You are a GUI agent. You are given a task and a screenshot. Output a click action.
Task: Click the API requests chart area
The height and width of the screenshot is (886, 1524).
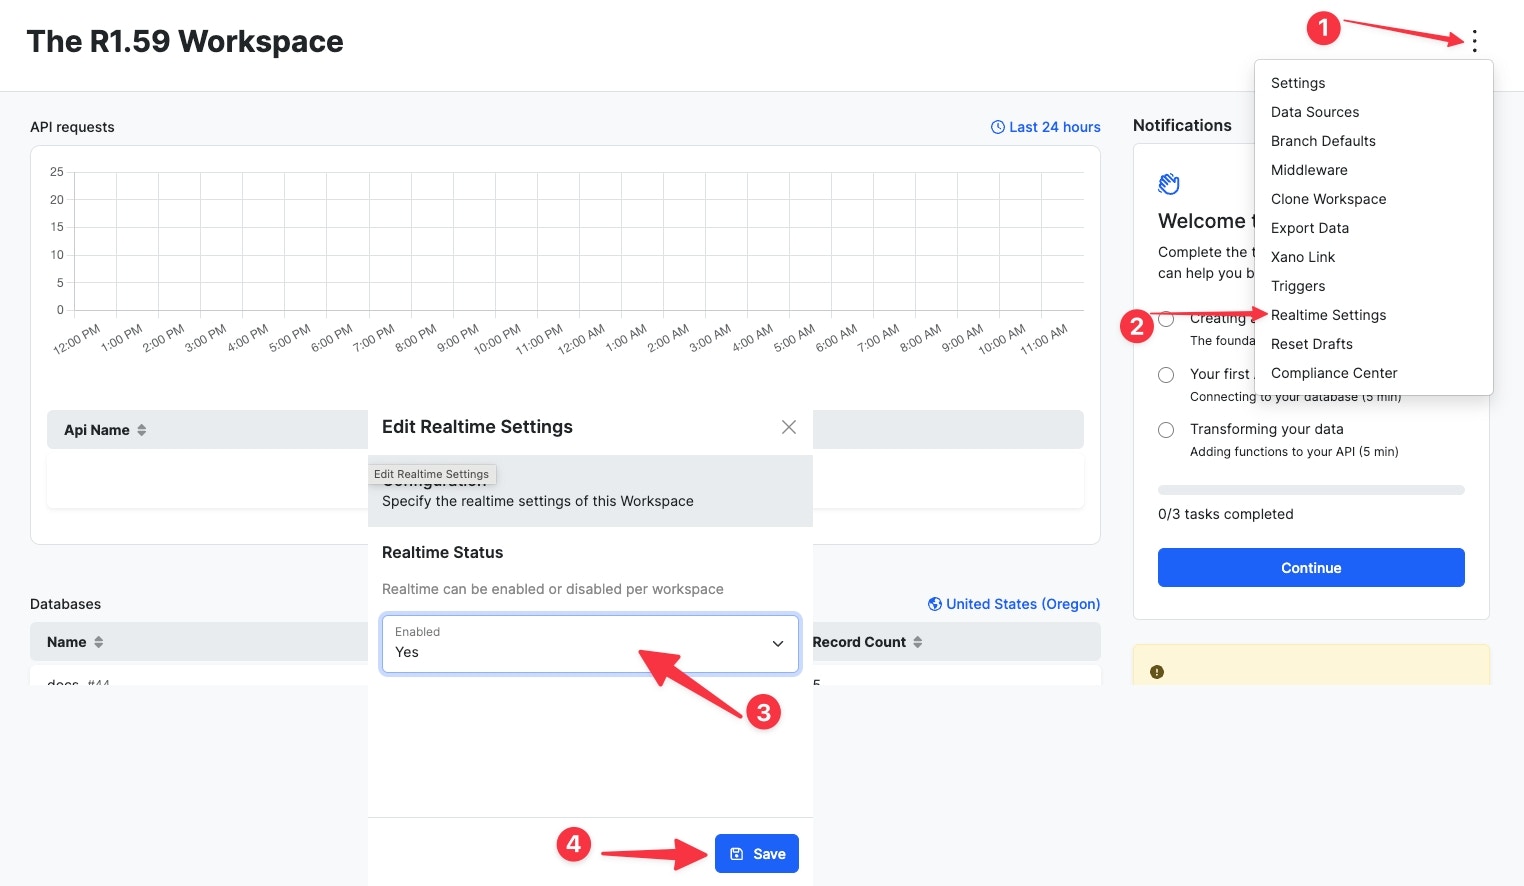point(578,241)
